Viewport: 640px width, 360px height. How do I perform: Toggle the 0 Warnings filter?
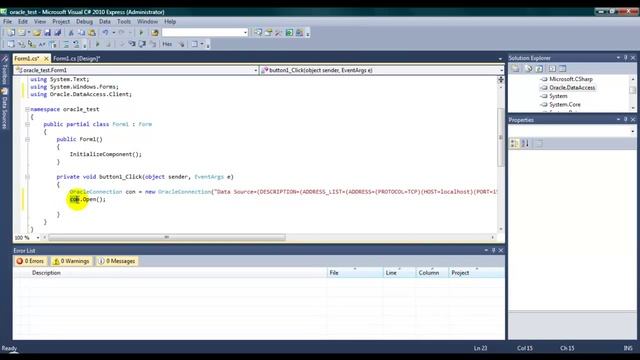pyautogui.click(x=71, y=261)
